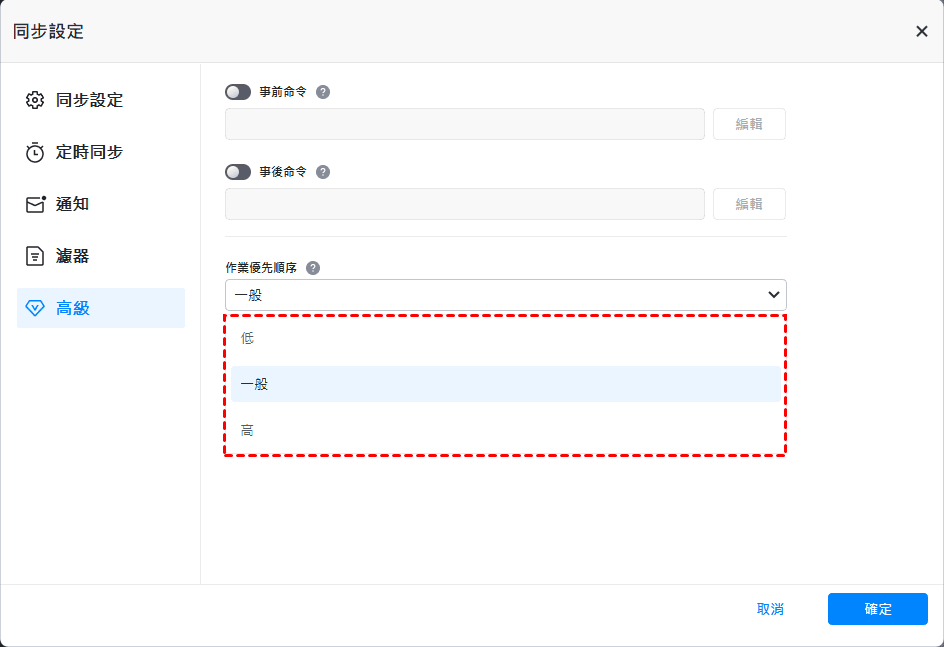Screen dimensions: 944x647
Task: Click 編輯 button for 事後命令
Action: 749,204
